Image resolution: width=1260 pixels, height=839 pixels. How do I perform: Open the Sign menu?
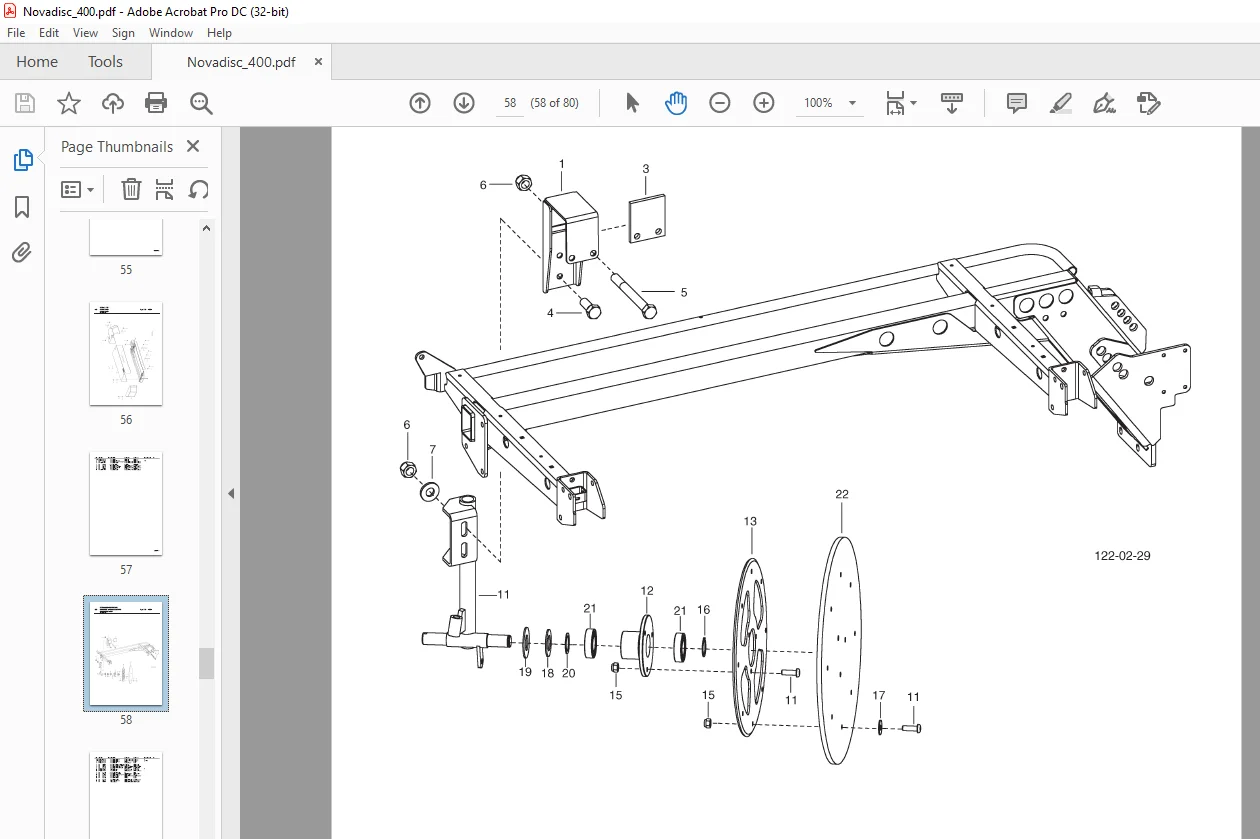pos(123,33)
